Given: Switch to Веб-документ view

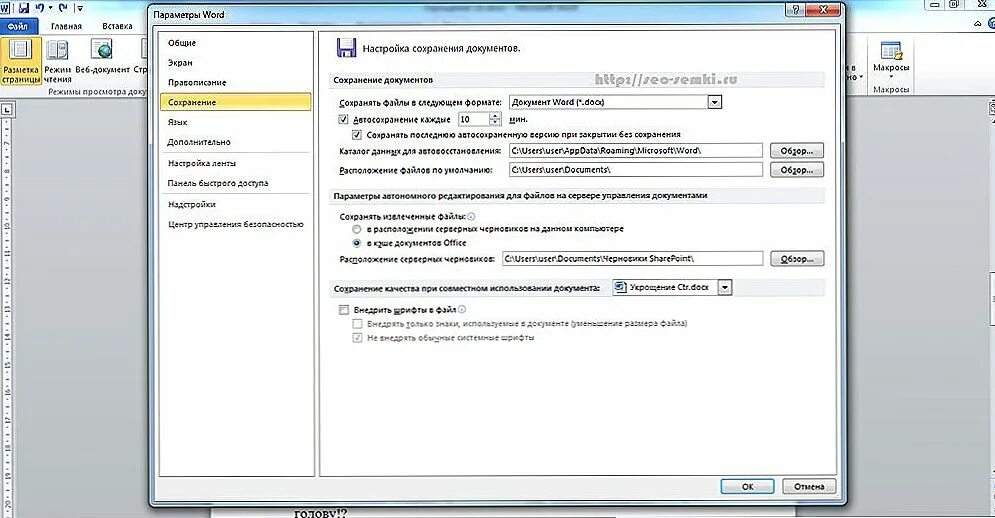Looking at the screenshot, I should [x=102, y=57].
